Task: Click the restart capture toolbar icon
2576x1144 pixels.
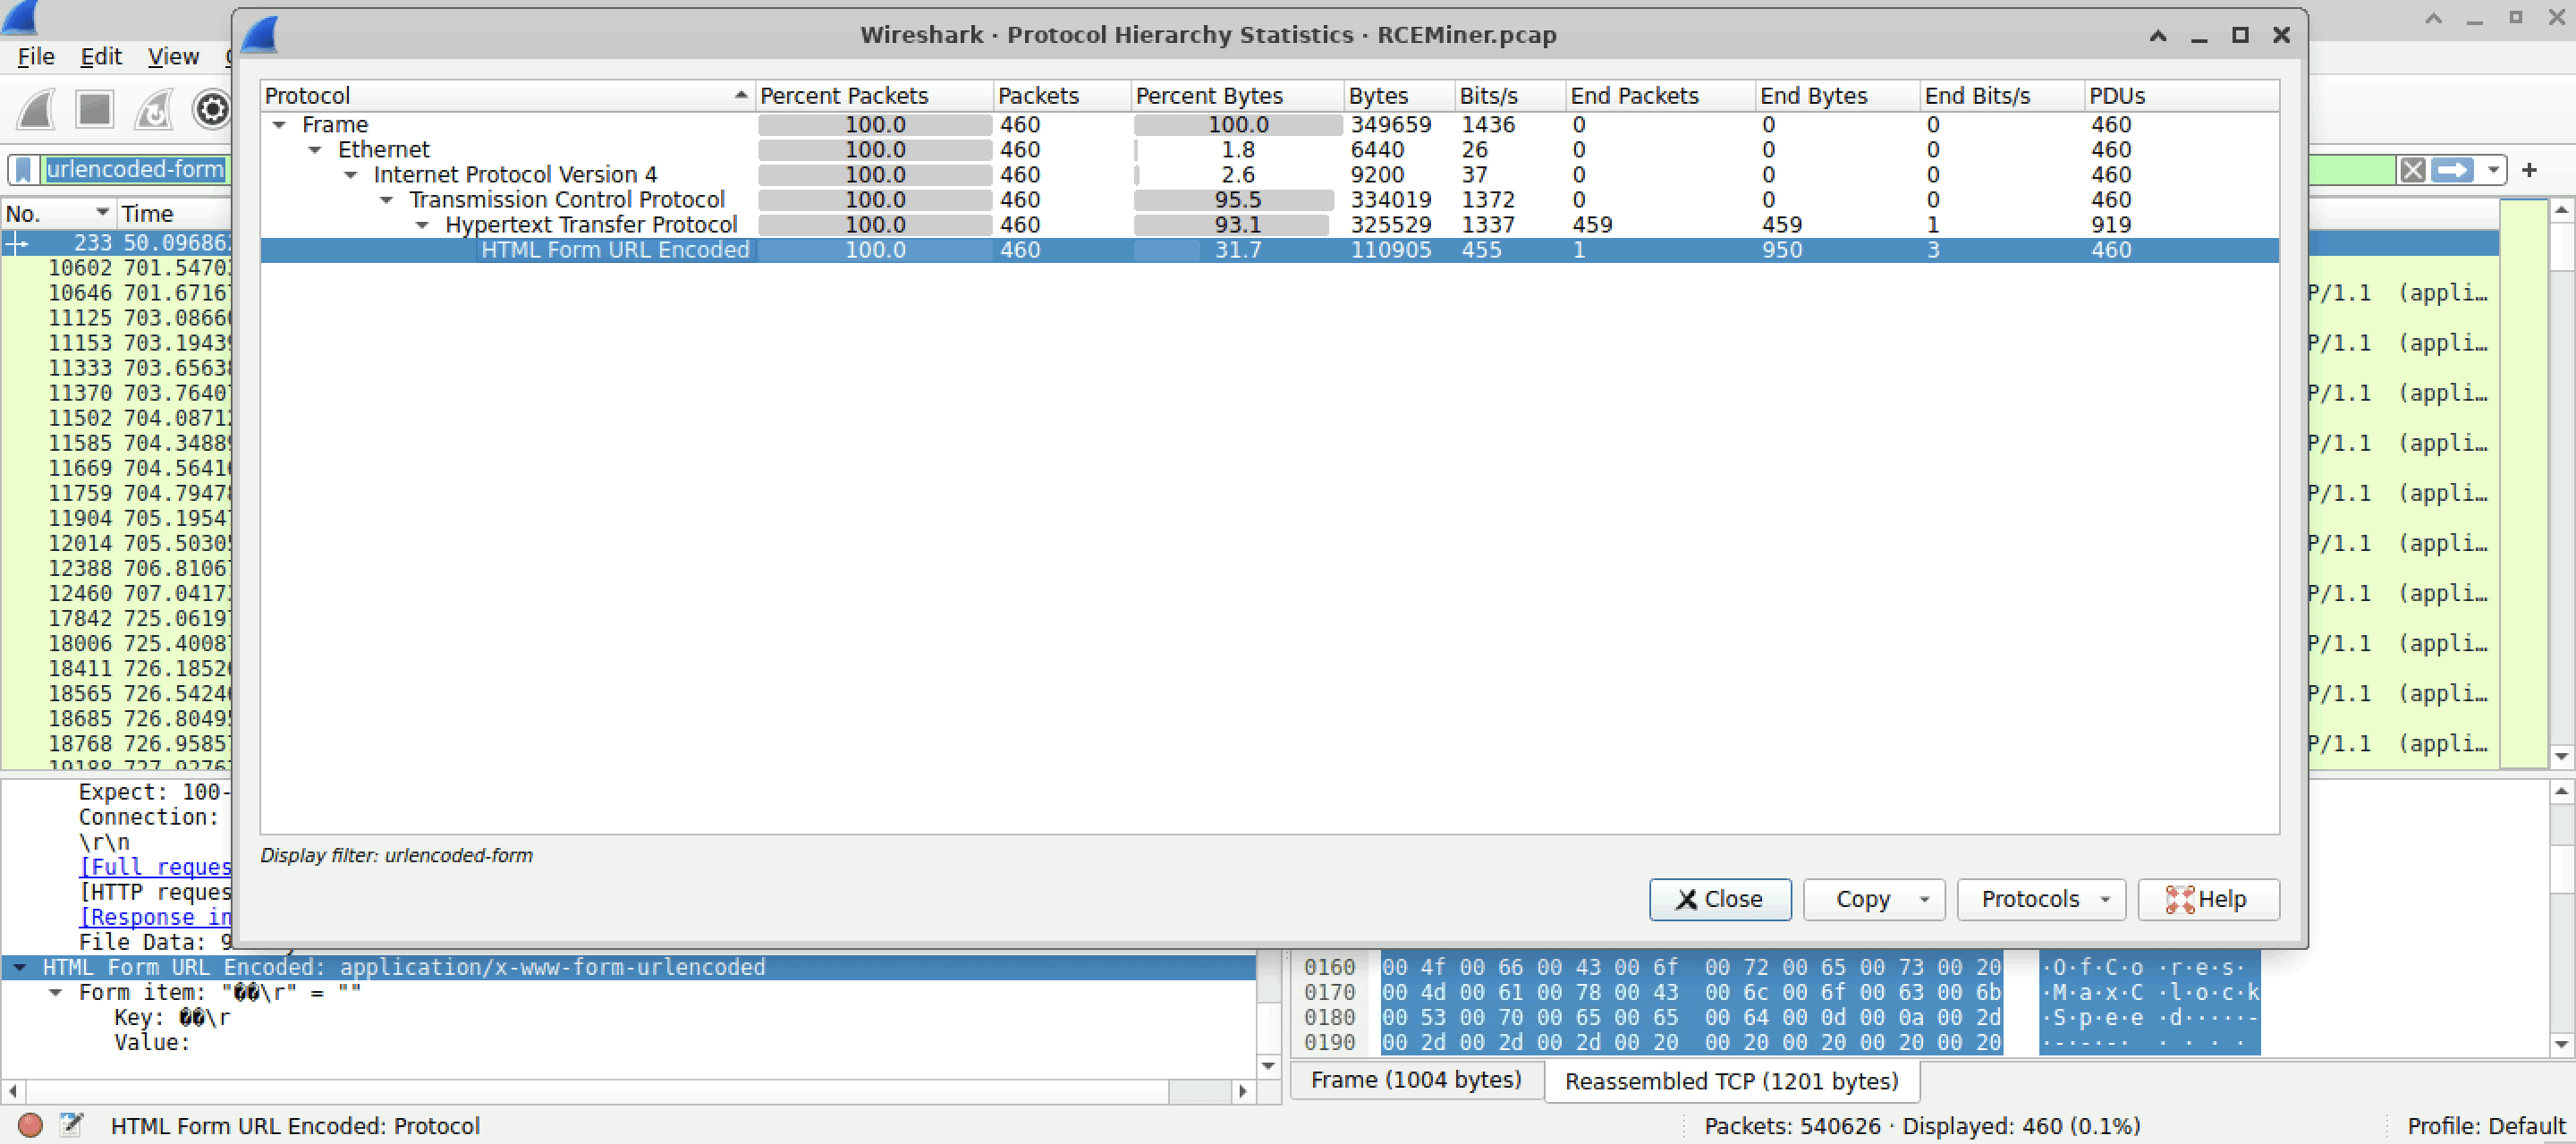Action: (x=154, y=110)
